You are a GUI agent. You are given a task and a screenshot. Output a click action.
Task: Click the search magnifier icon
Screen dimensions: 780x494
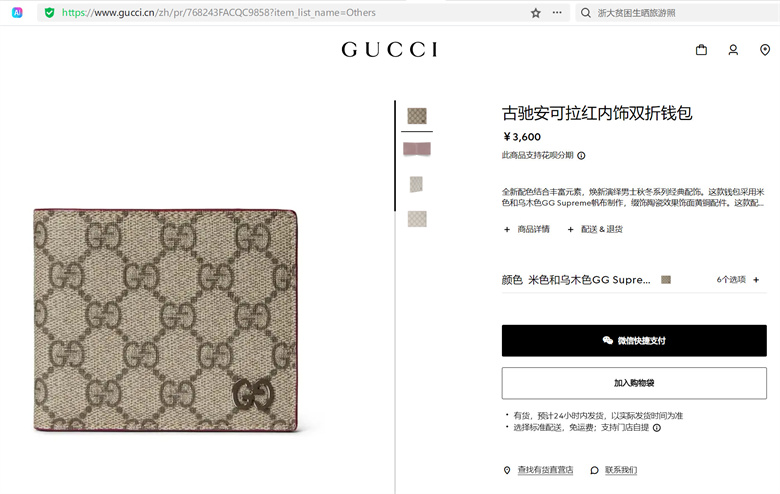coord(586,12)
